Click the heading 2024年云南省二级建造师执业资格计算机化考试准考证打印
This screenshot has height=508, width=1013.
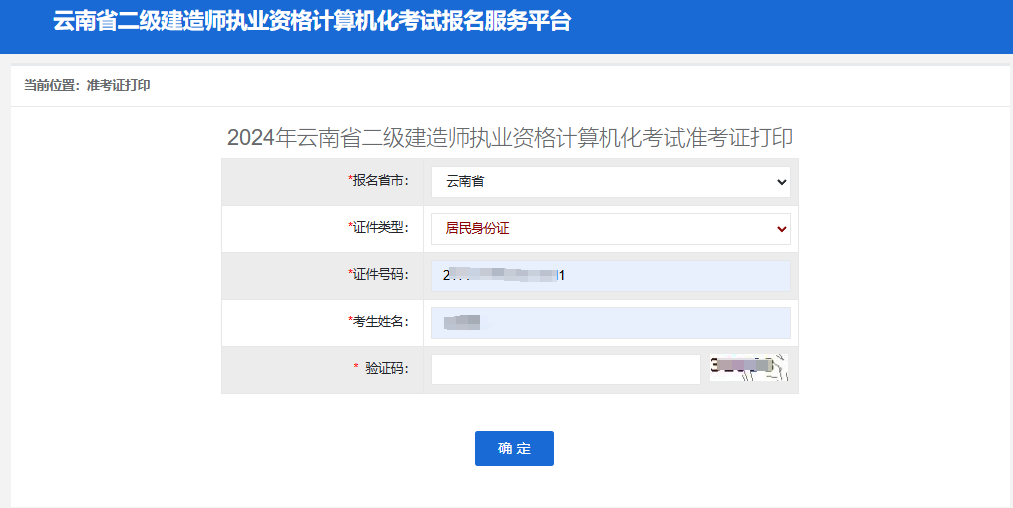(510, 138)
